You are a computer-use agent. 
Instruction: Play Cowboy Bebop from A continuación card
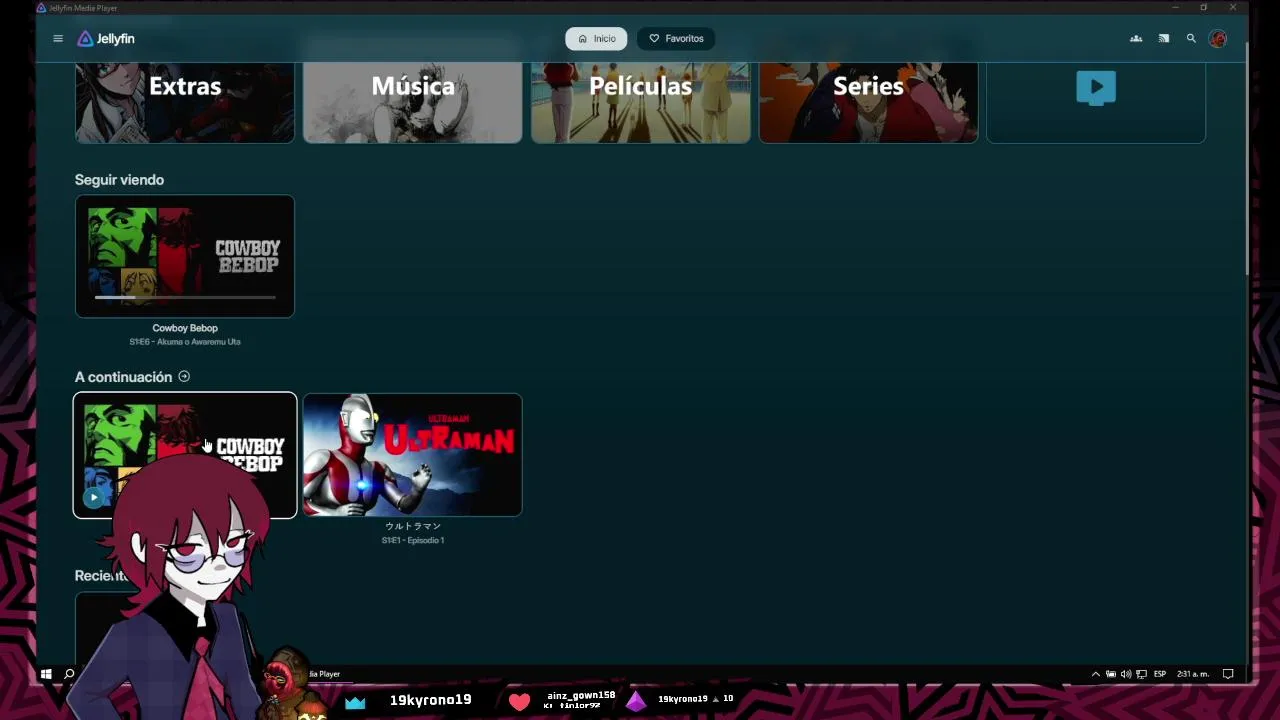point(93,497)
